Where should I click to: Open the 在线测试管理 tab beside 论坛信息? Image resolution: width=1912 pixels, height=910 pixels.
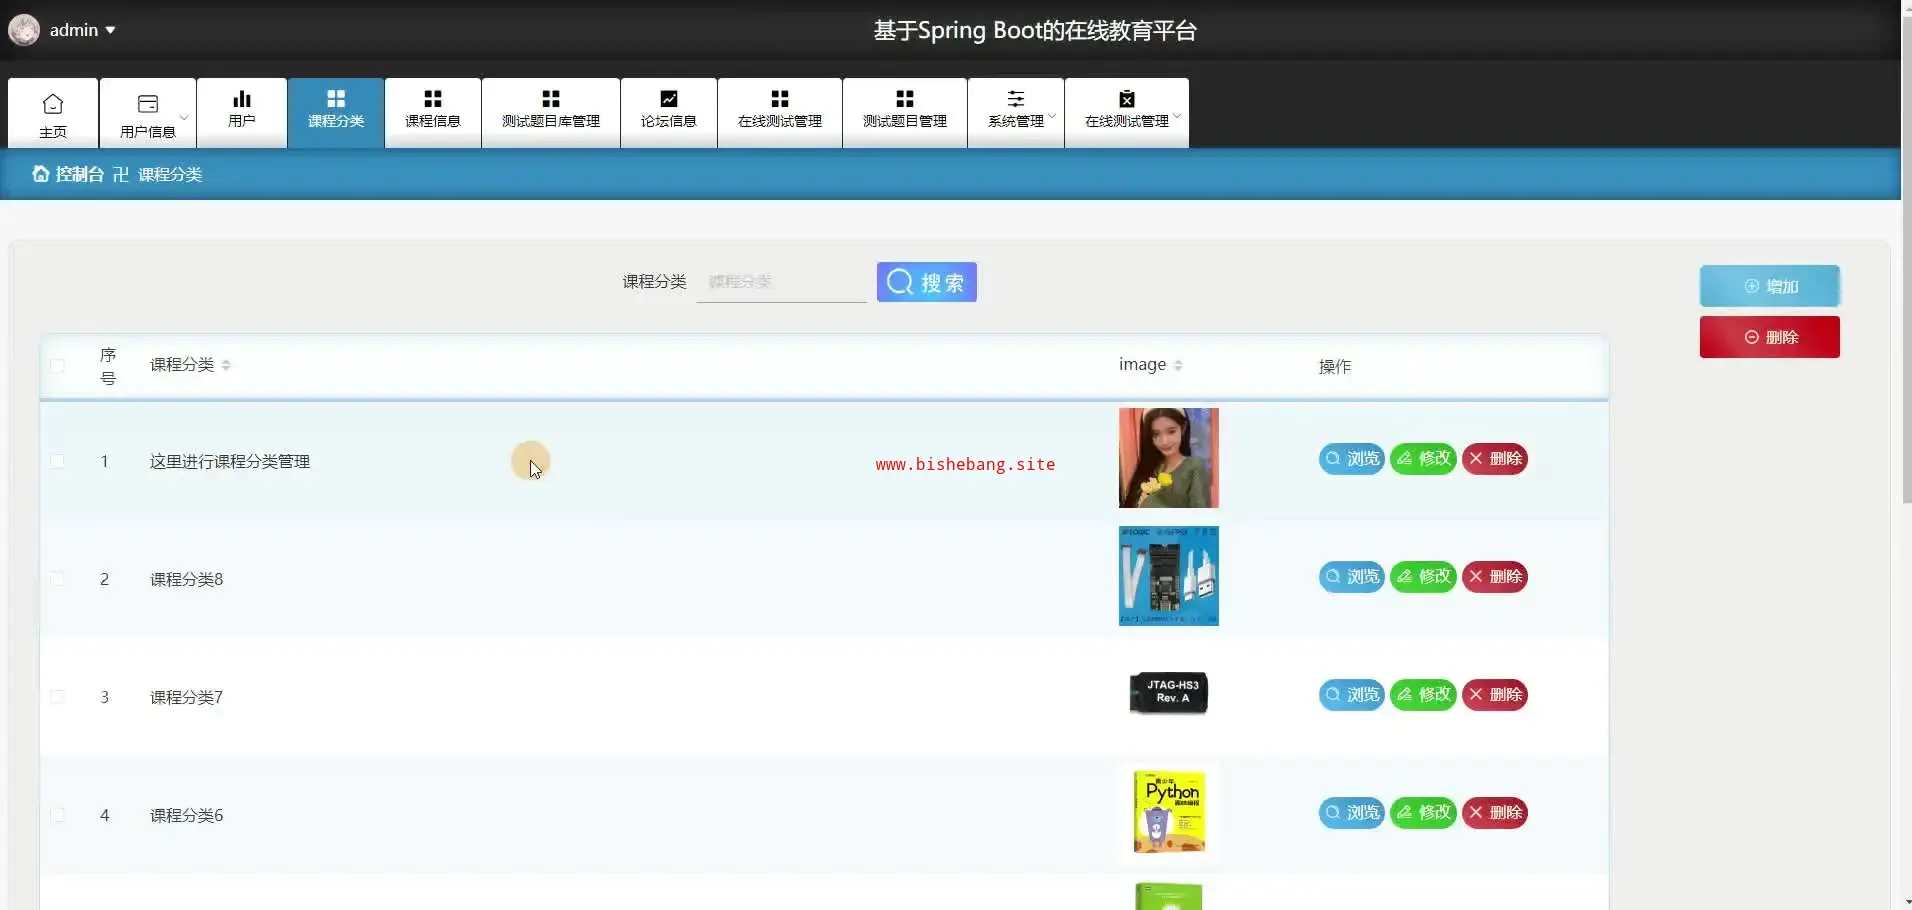(x=779, y=112)
